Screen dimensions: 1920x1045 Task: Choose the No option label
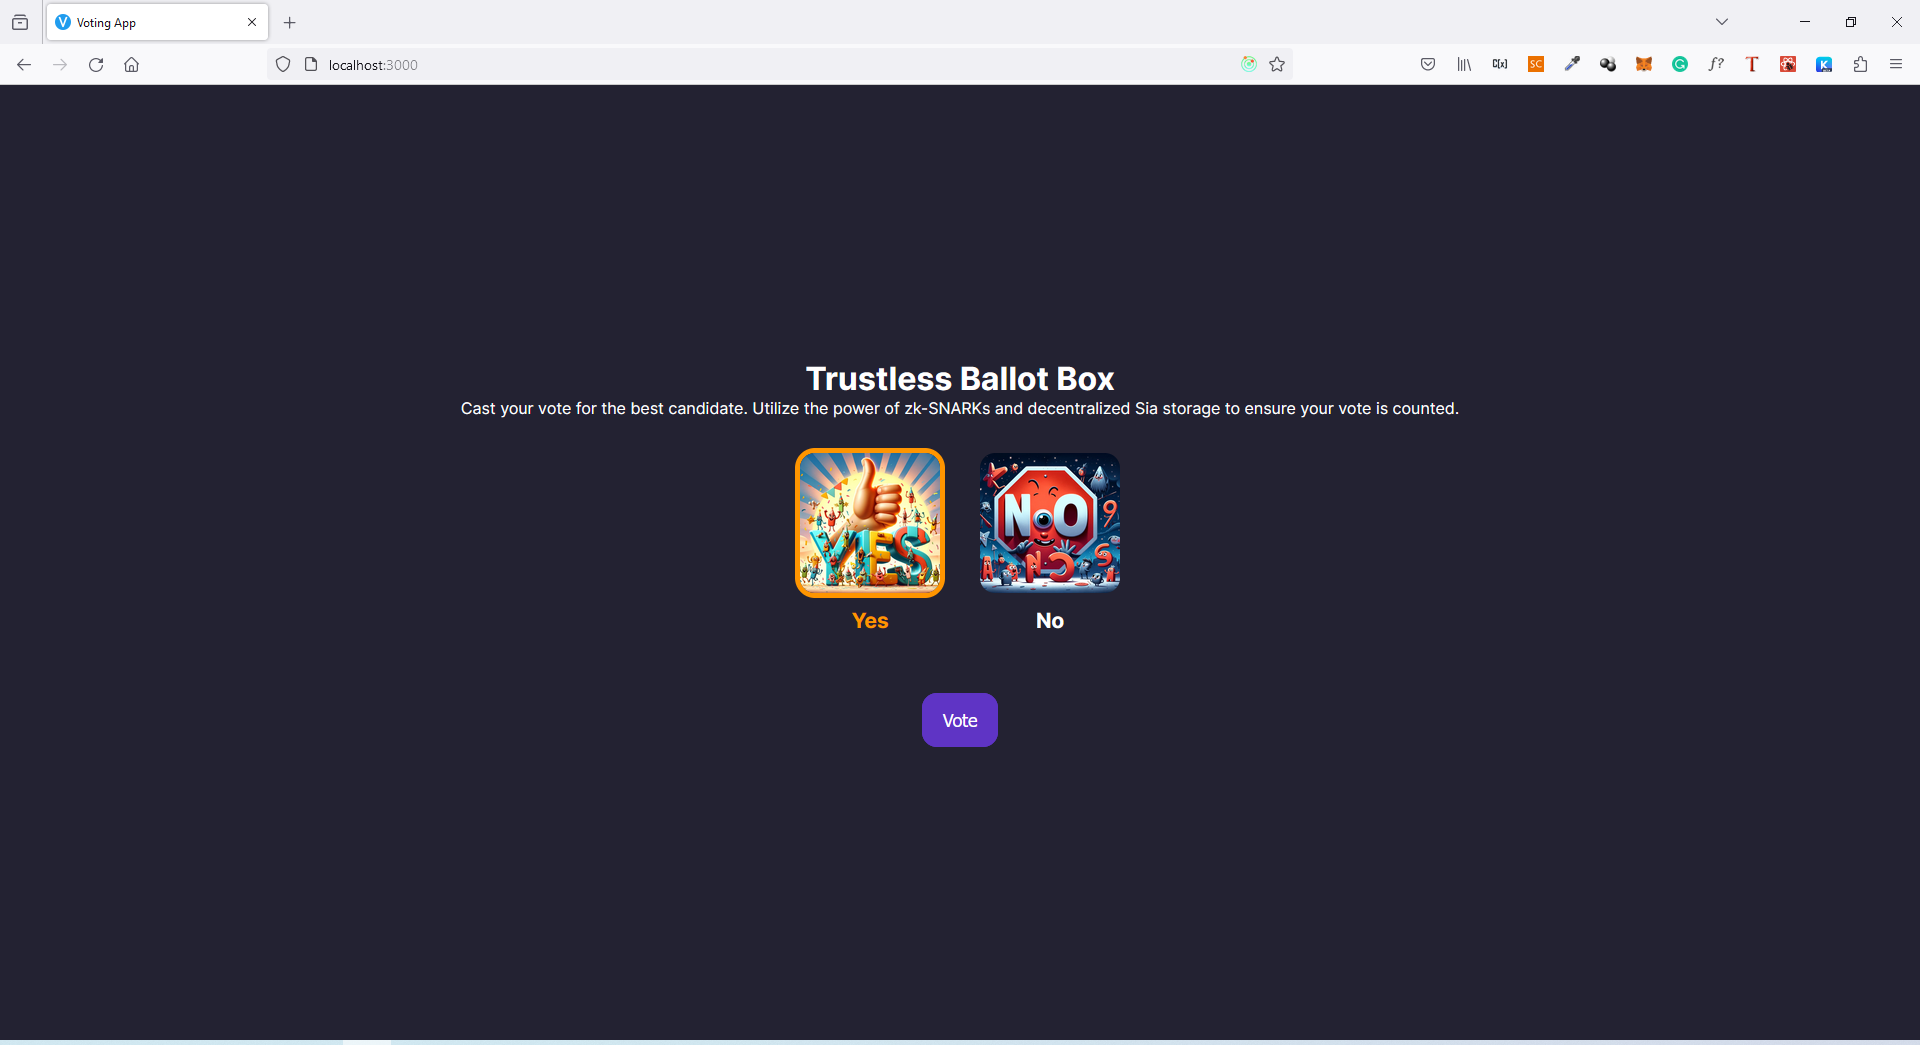tap(1050, 621)
